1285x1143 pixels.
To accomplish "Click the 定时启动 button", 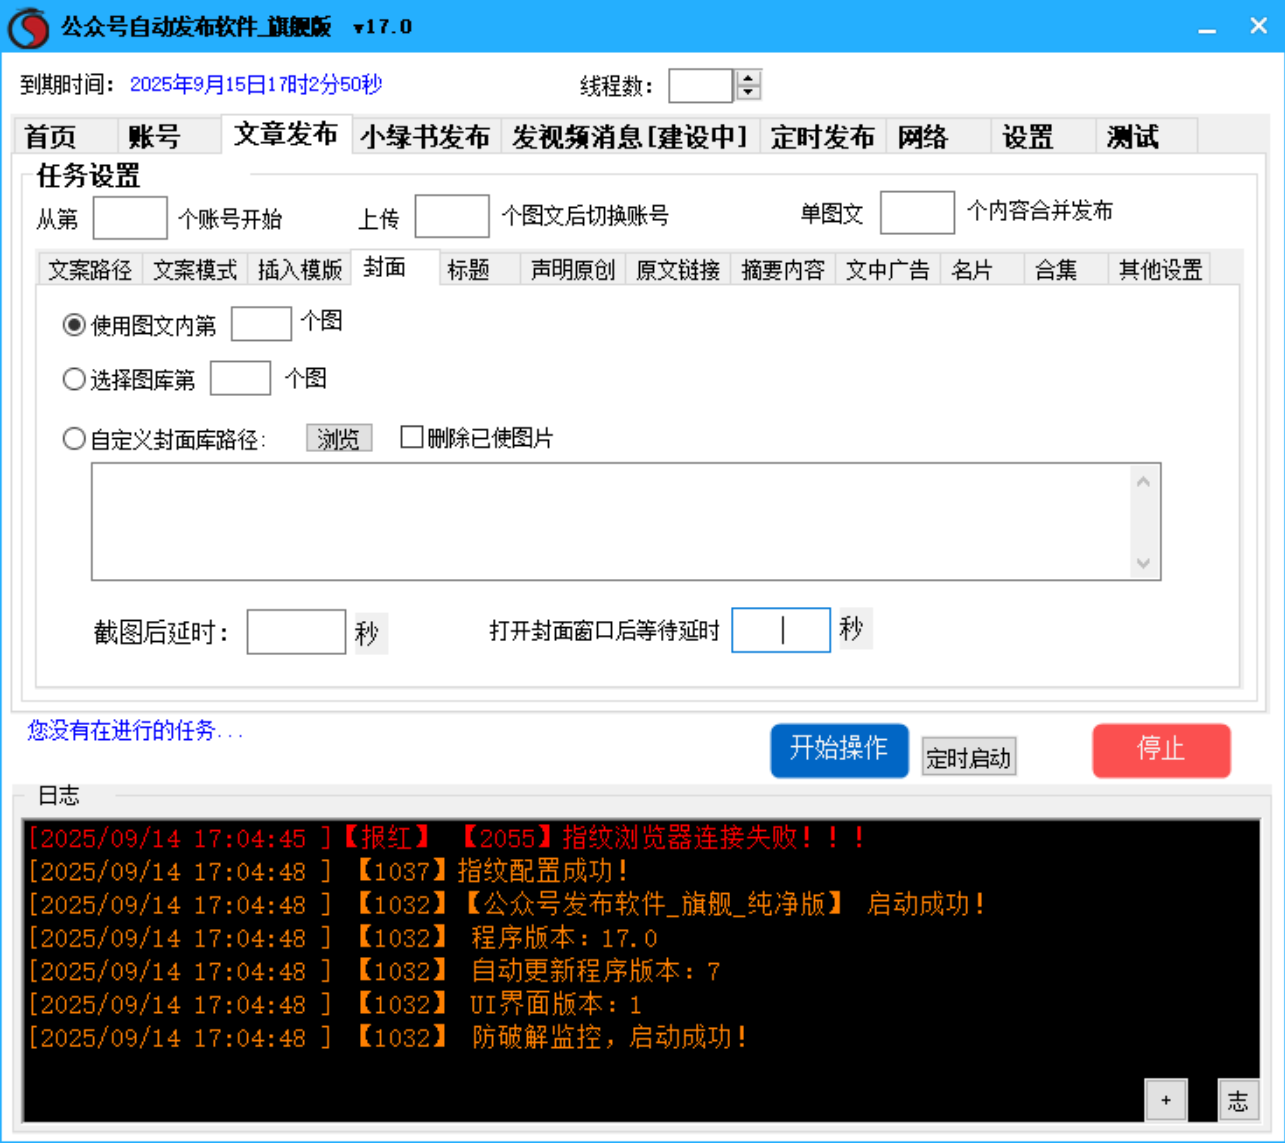I will [967, 756].
